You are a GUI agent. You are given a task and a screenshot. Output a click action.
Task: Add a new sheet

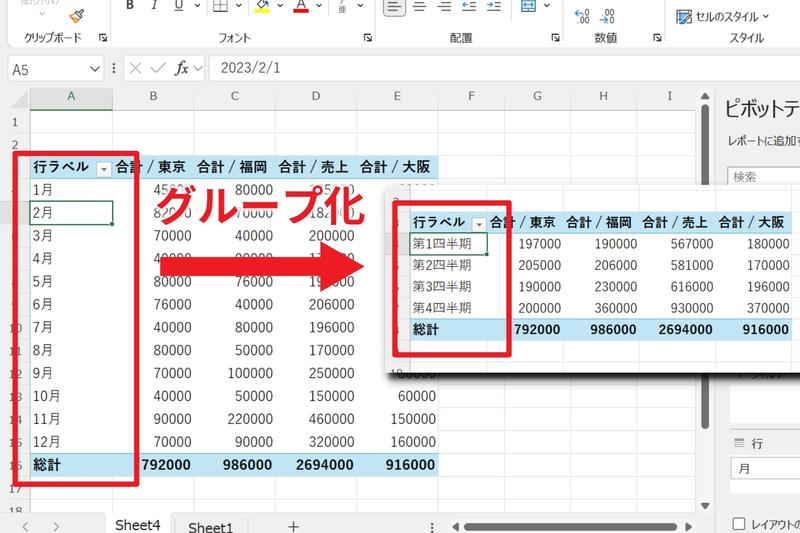point(293,526)
